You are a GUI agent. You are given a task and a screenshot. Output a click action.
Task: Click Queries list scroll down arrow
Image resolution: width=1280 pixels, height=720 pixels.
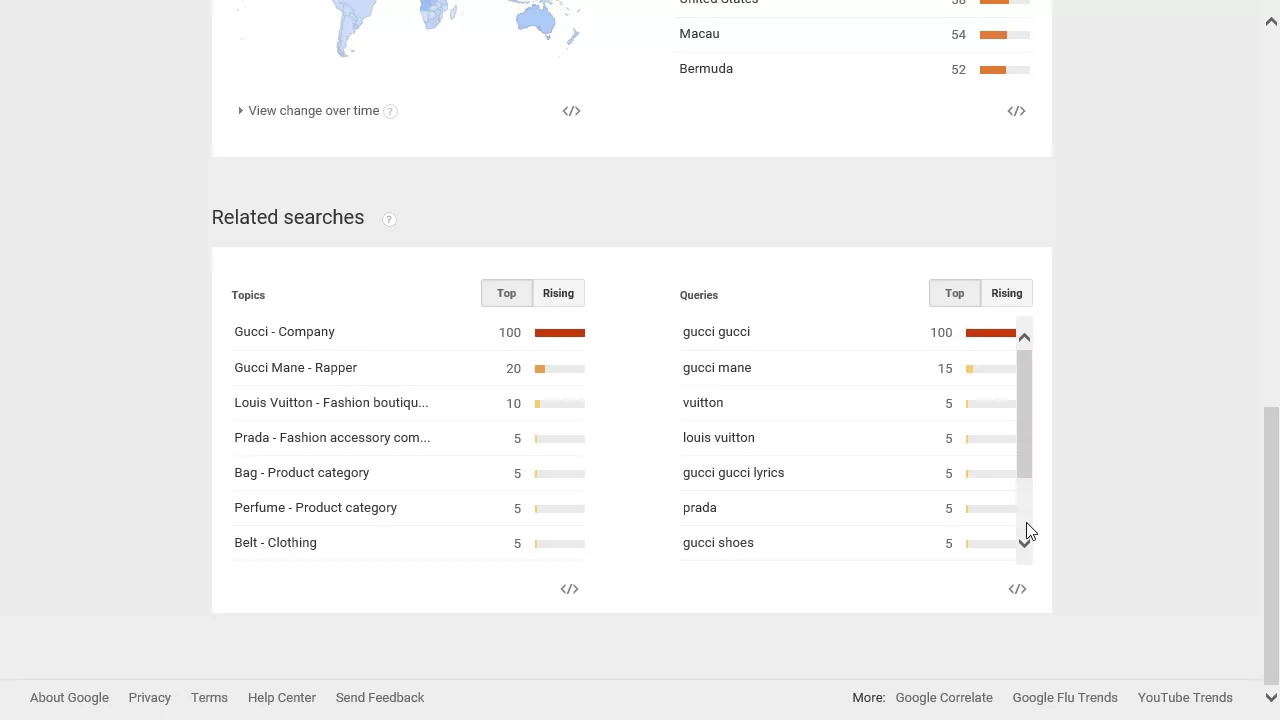(x=1024, y=543)
